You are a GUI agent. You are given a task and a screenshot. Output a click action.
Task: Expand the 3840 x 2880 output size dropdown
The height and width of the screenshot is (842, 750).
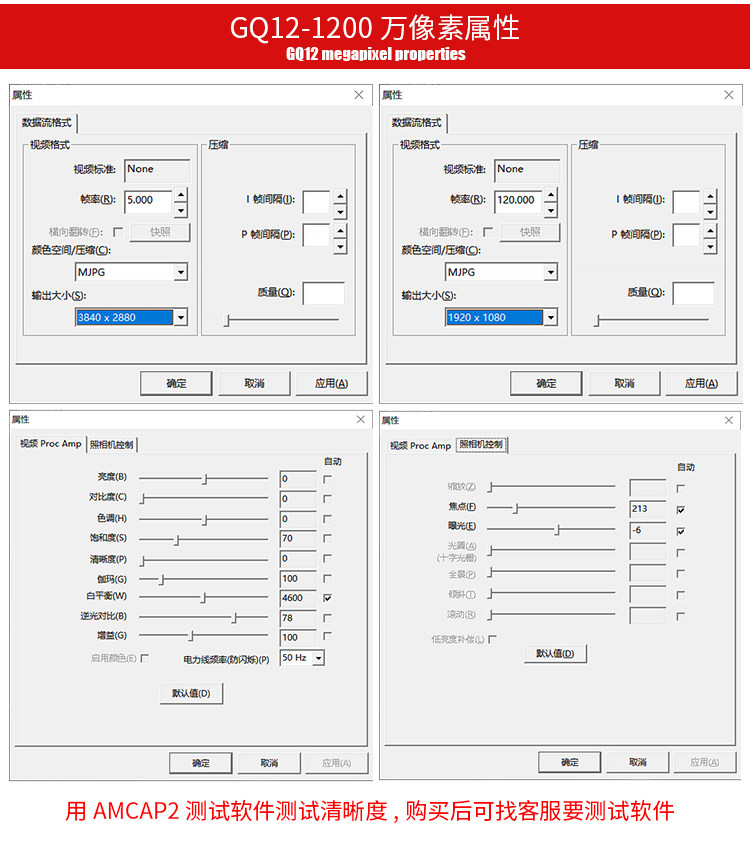coord(181,317)
